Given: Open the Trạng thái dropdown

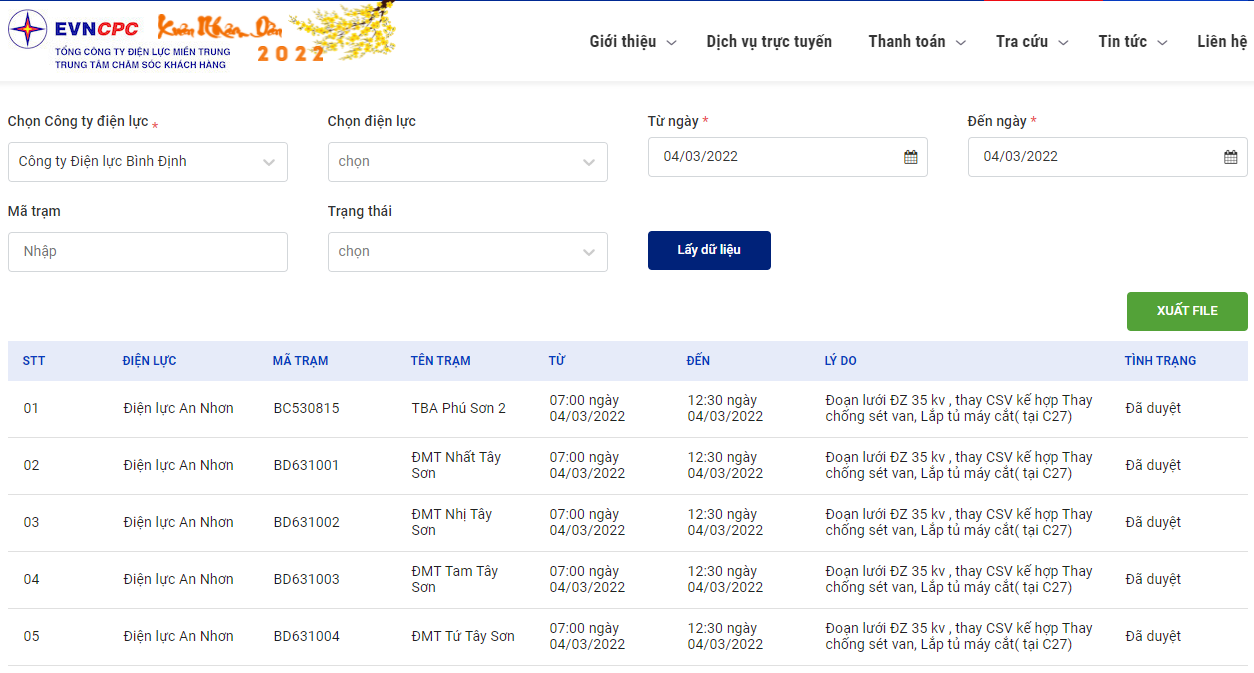Looking at the screenshot, I should (468, 252).
